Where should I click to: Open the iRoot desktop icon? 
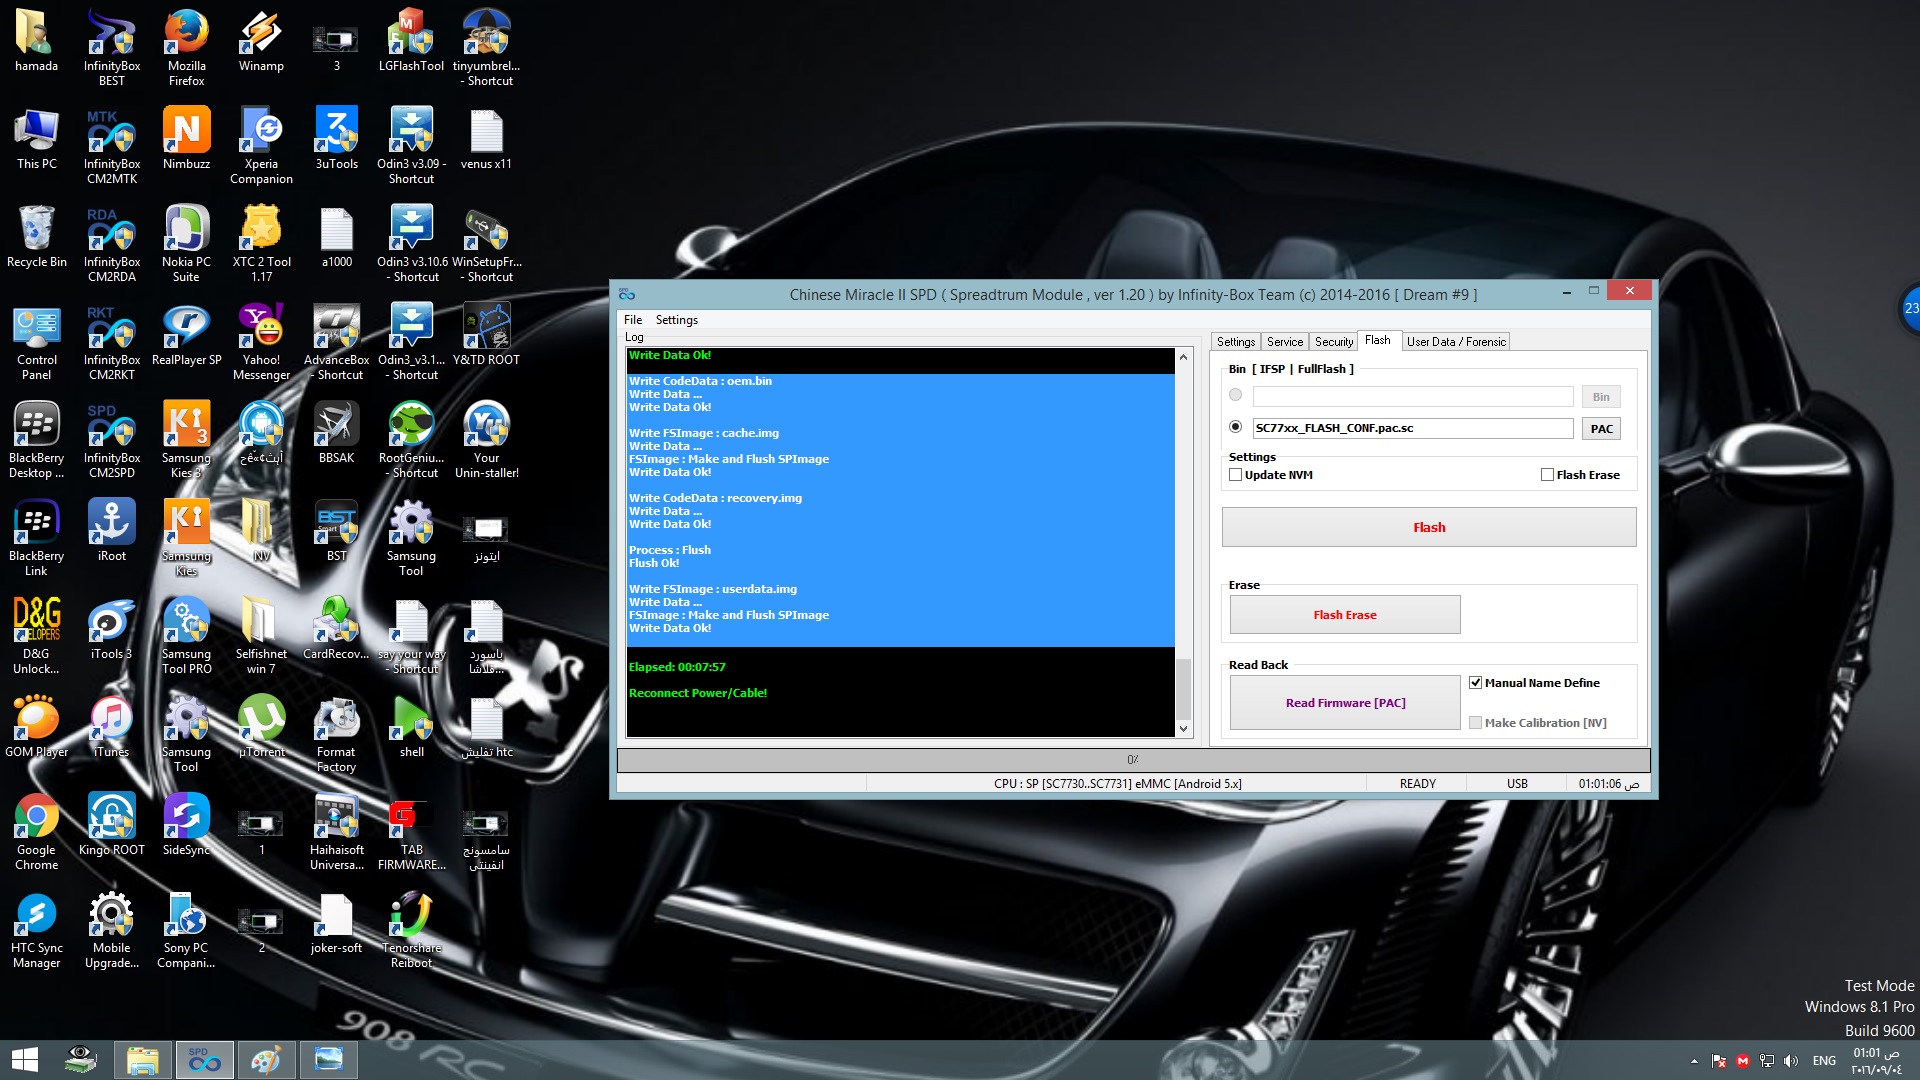pos(112,530)
